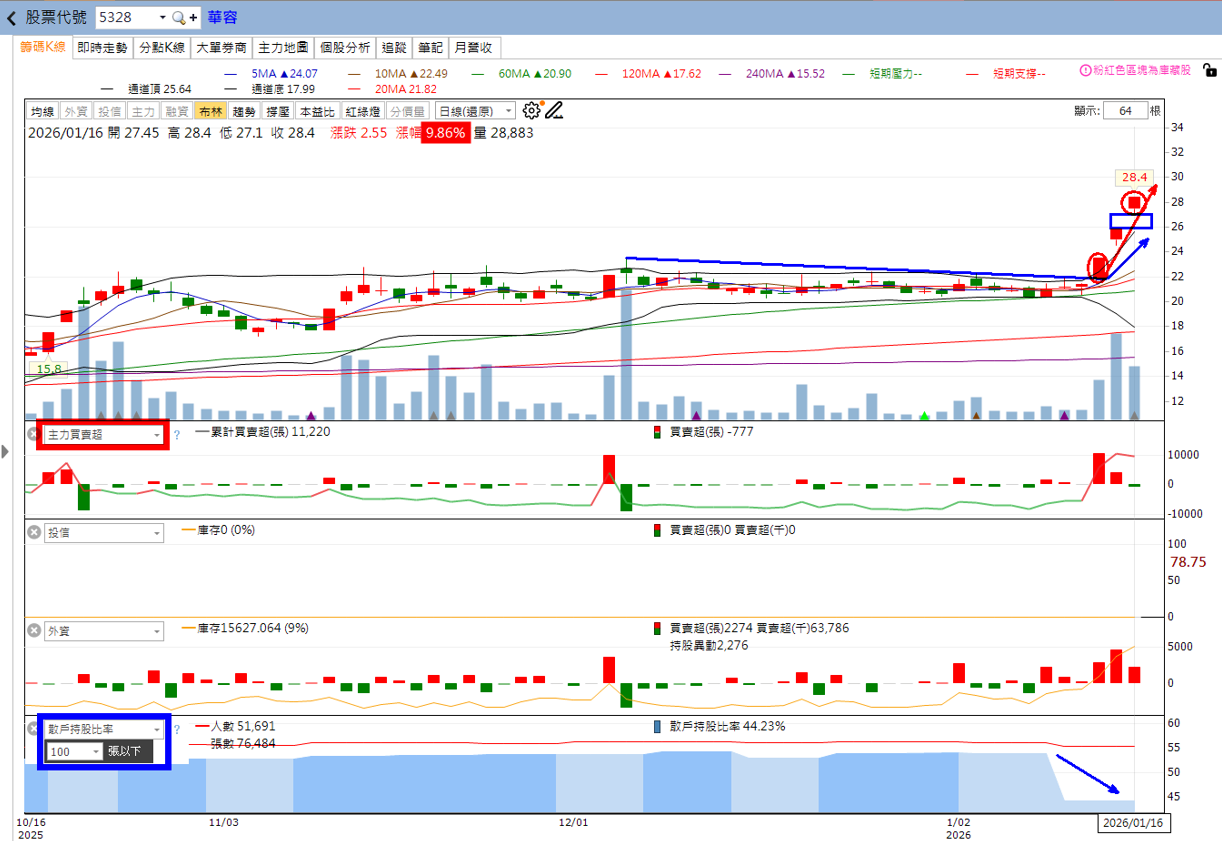Open the 主力買賣超 indicator dropdown
The image size is (1222, 841).
click(103, 435)
